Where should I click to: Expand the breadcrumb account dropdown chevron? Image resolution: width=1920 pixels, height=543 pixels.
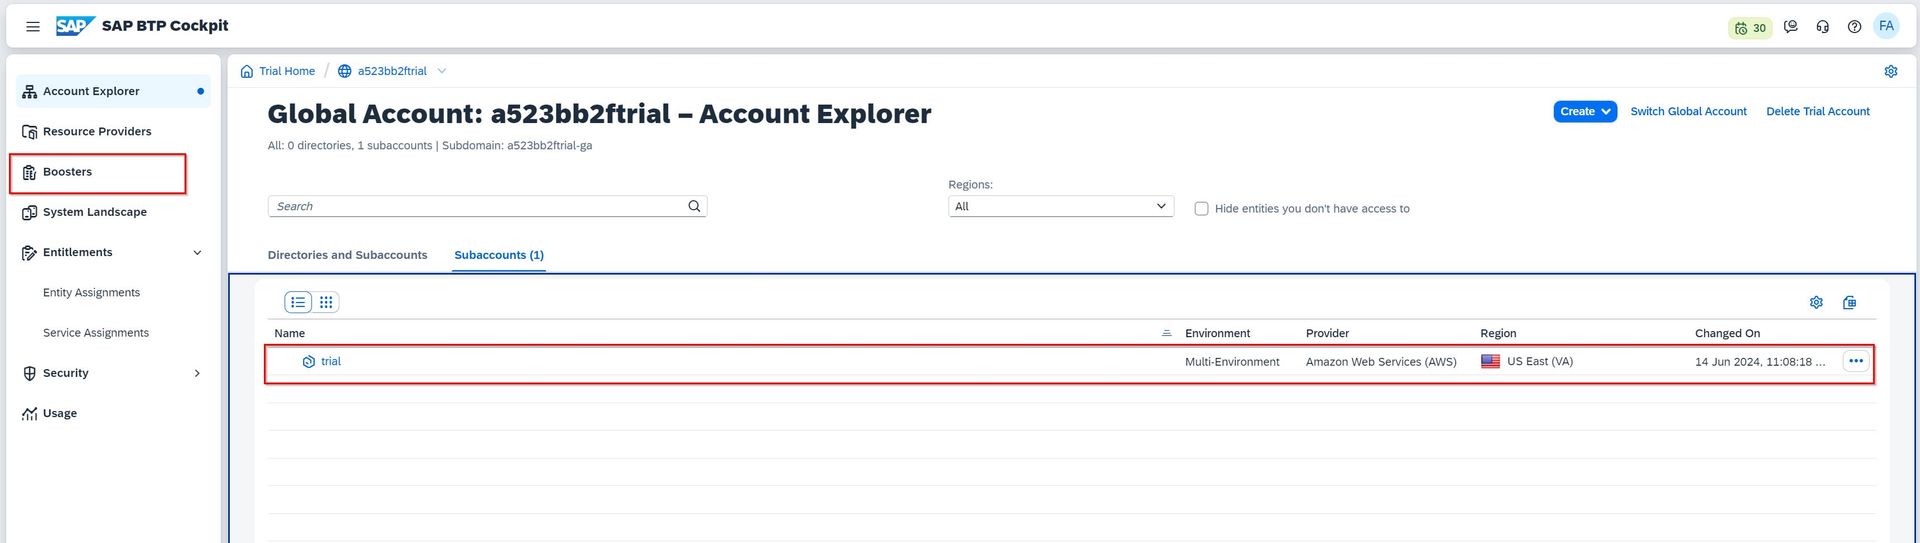tap(442, 71)
